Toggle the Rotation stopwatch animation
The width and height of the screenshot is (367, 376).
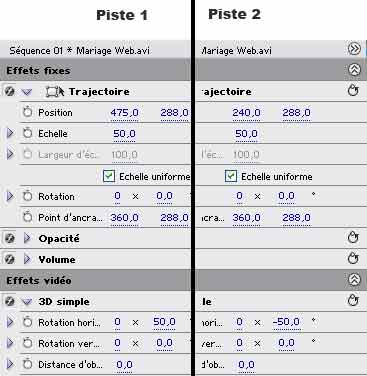point(28,196)
